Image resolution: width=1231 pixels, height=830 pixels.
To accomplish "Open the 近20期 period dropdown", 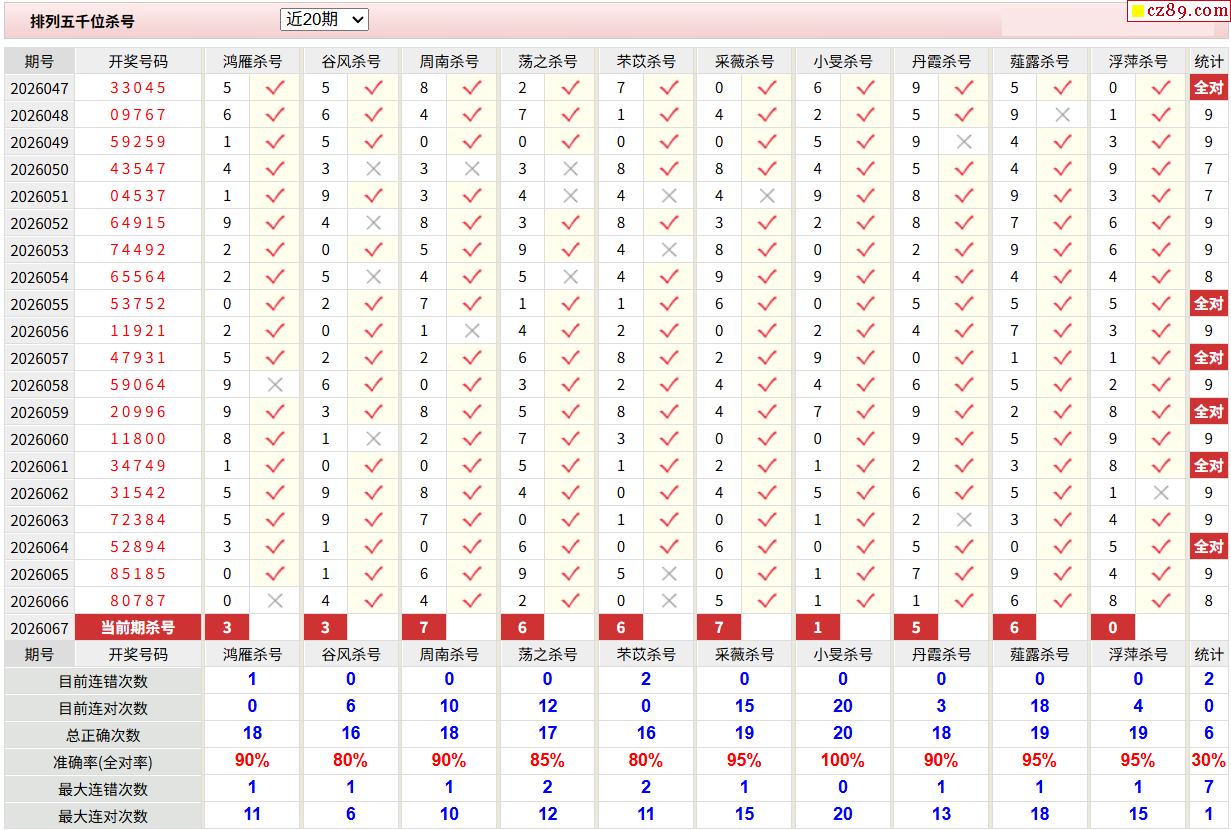I will tap(325, 19).
